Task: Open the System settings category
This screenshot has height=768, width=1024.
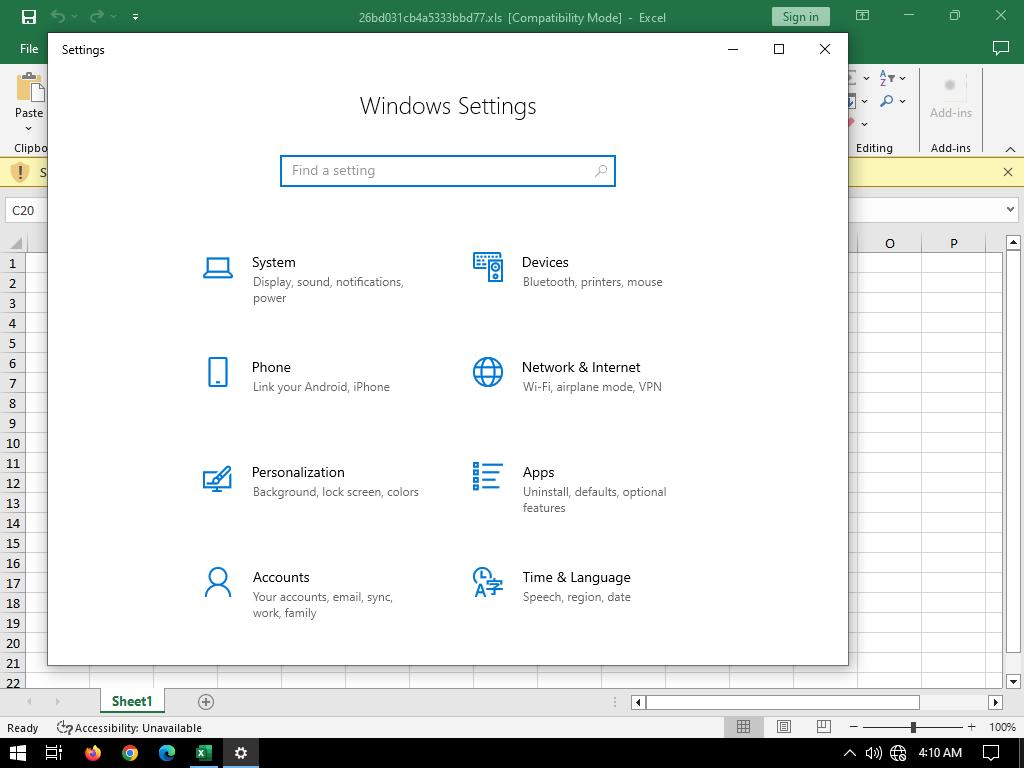Action: click(273, 263)
